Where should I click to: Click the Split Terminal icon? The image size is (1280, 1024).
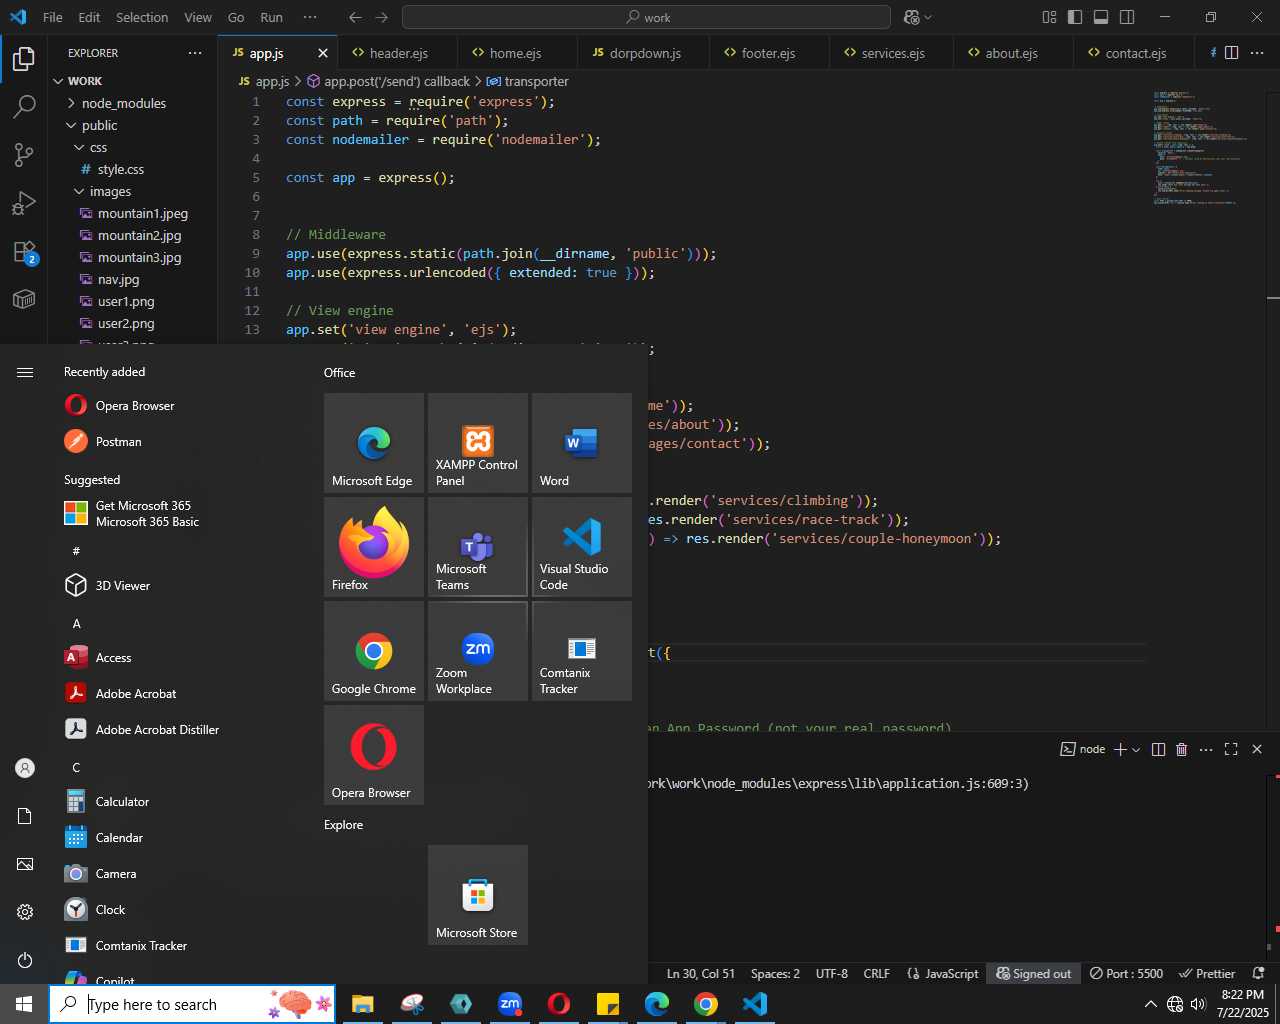coord(1158,749)
